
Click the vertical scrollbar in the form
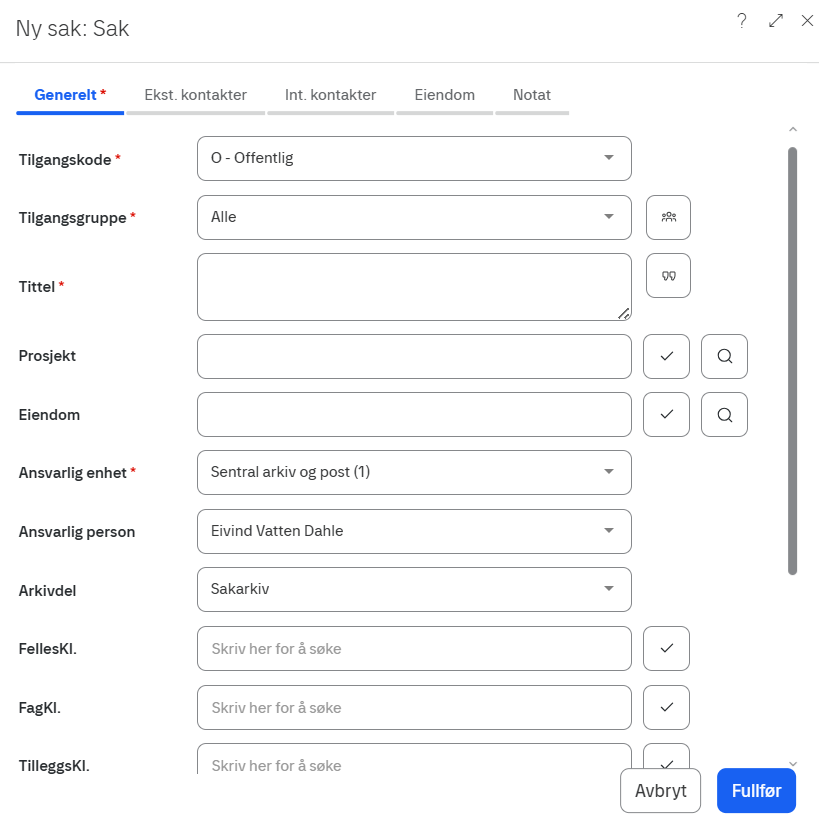point(792,360)
